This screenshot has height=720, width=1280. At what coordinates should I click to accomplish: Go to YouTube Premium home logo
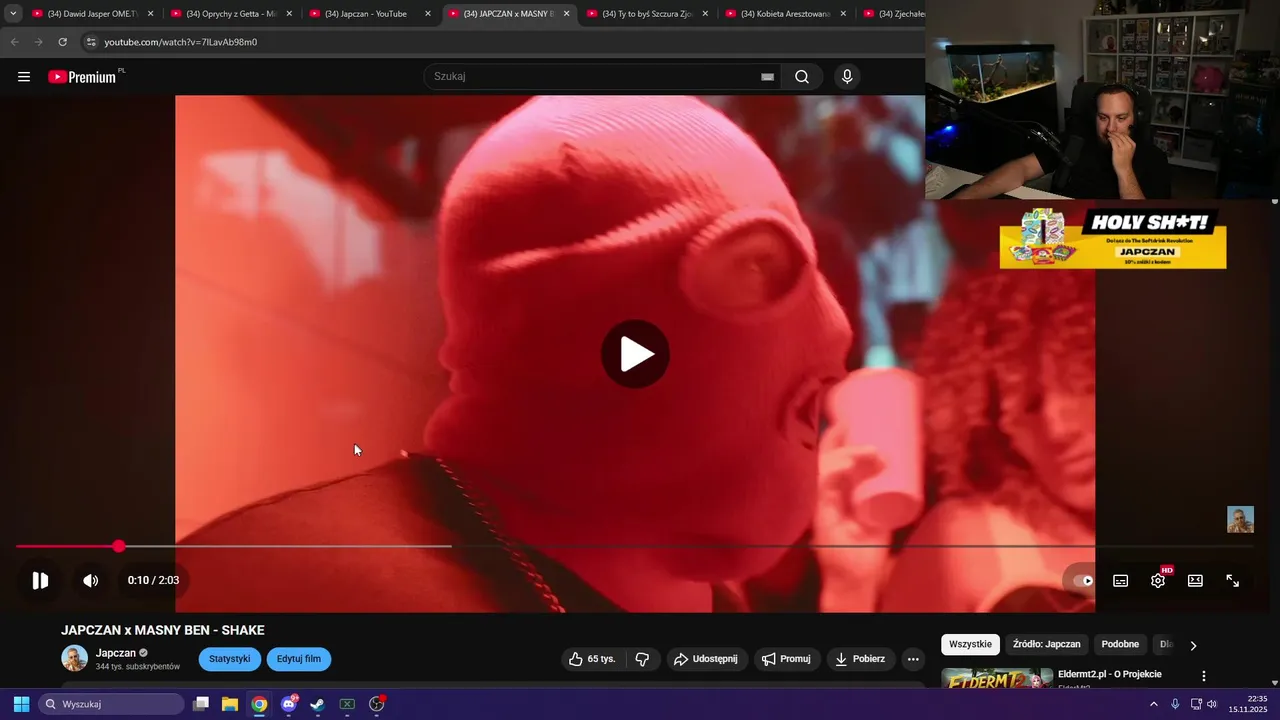[x=84, y=77]
